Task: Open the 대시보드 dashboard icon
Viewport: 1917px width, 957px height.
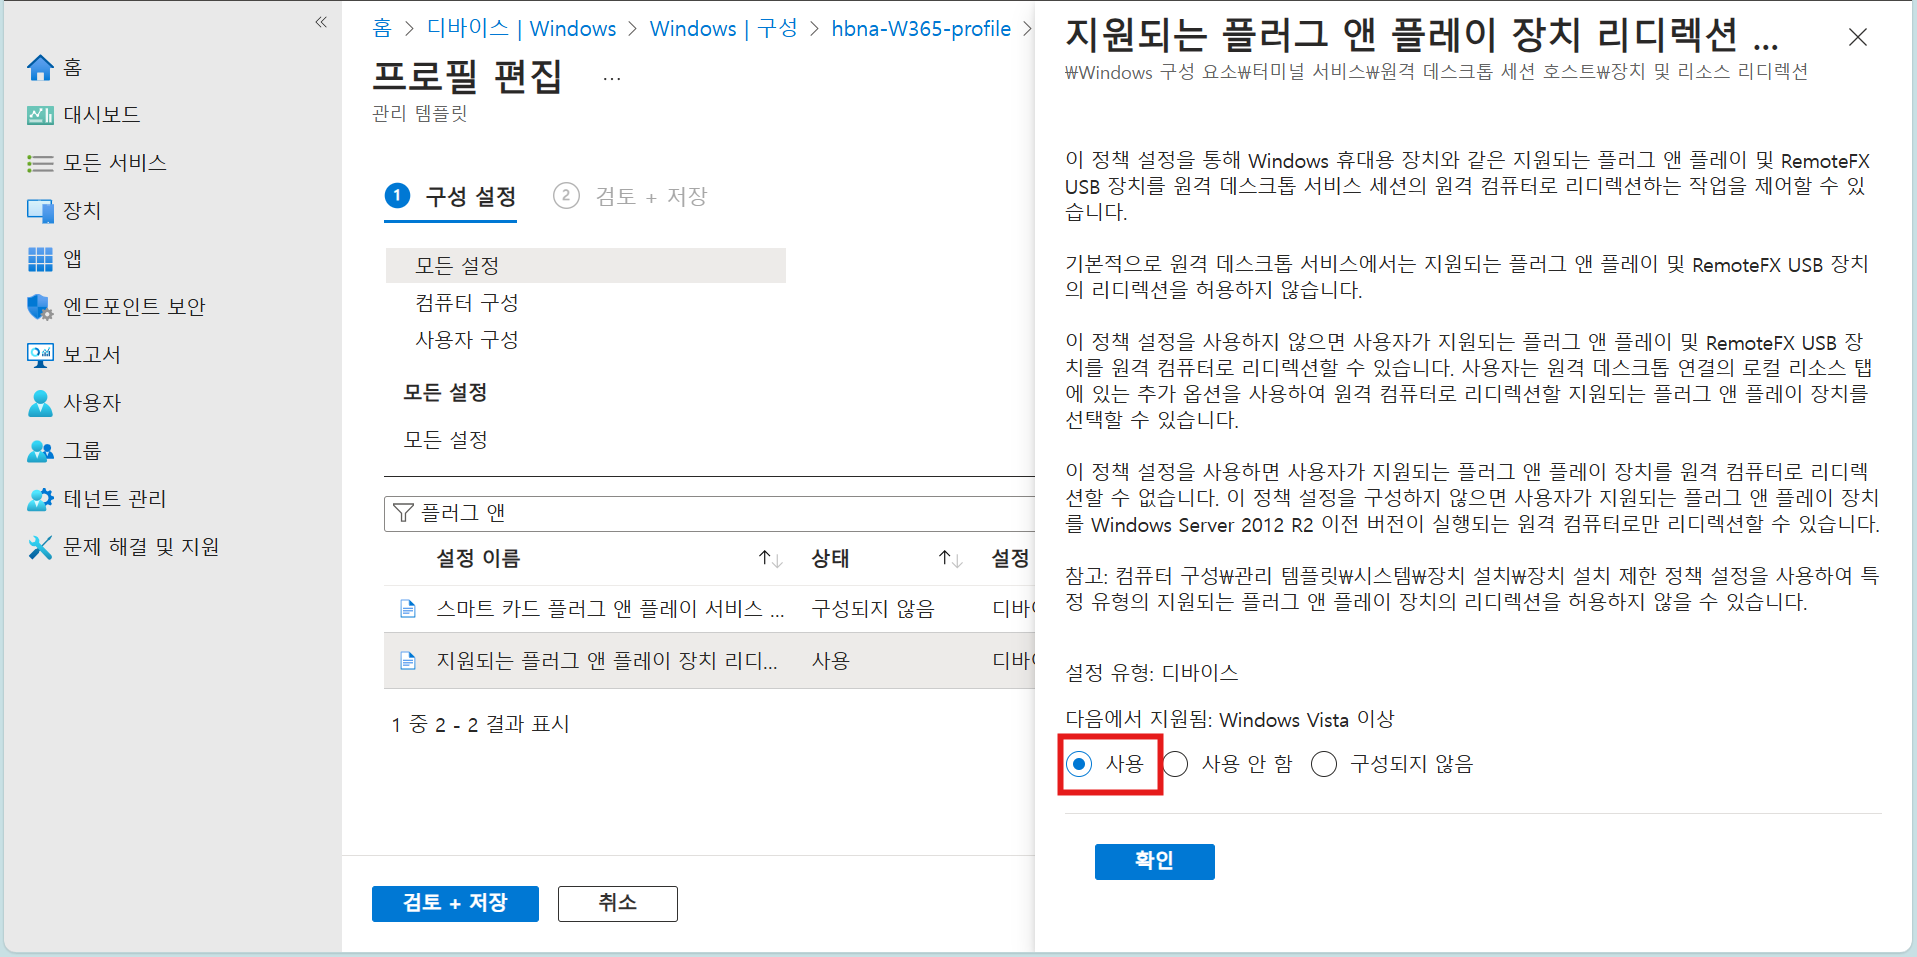Action: pos(40,115)
